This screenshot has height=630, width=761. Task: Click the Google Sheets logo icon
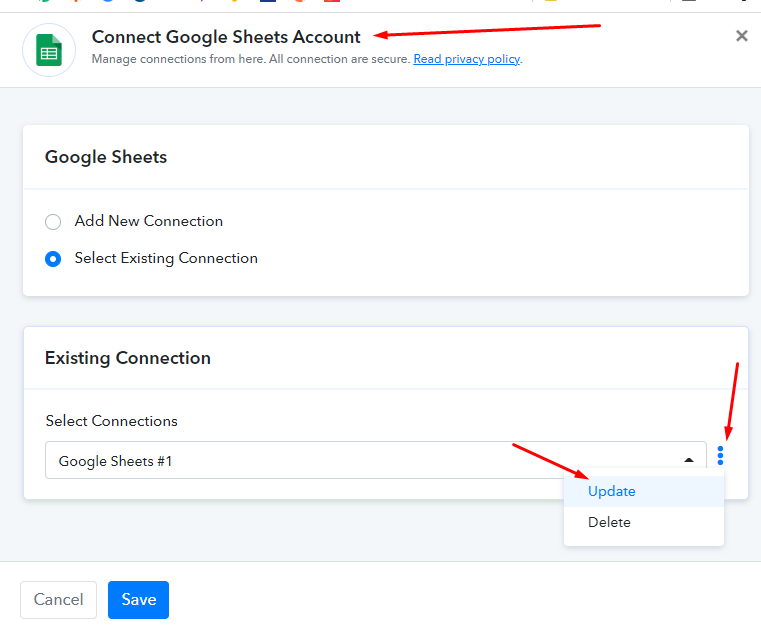click(49, 50)
